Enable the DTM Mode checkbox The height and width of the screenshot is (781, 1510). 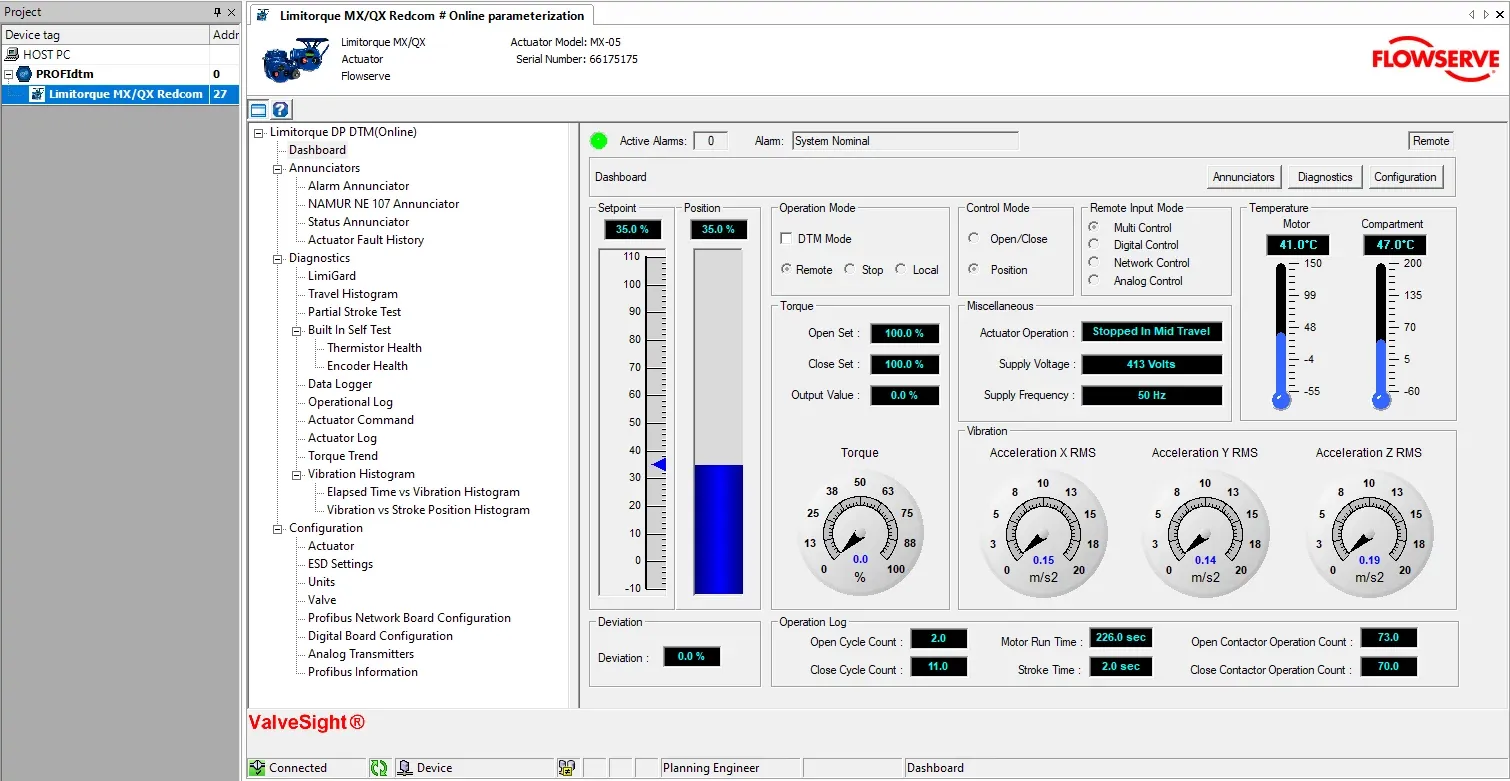787,239
